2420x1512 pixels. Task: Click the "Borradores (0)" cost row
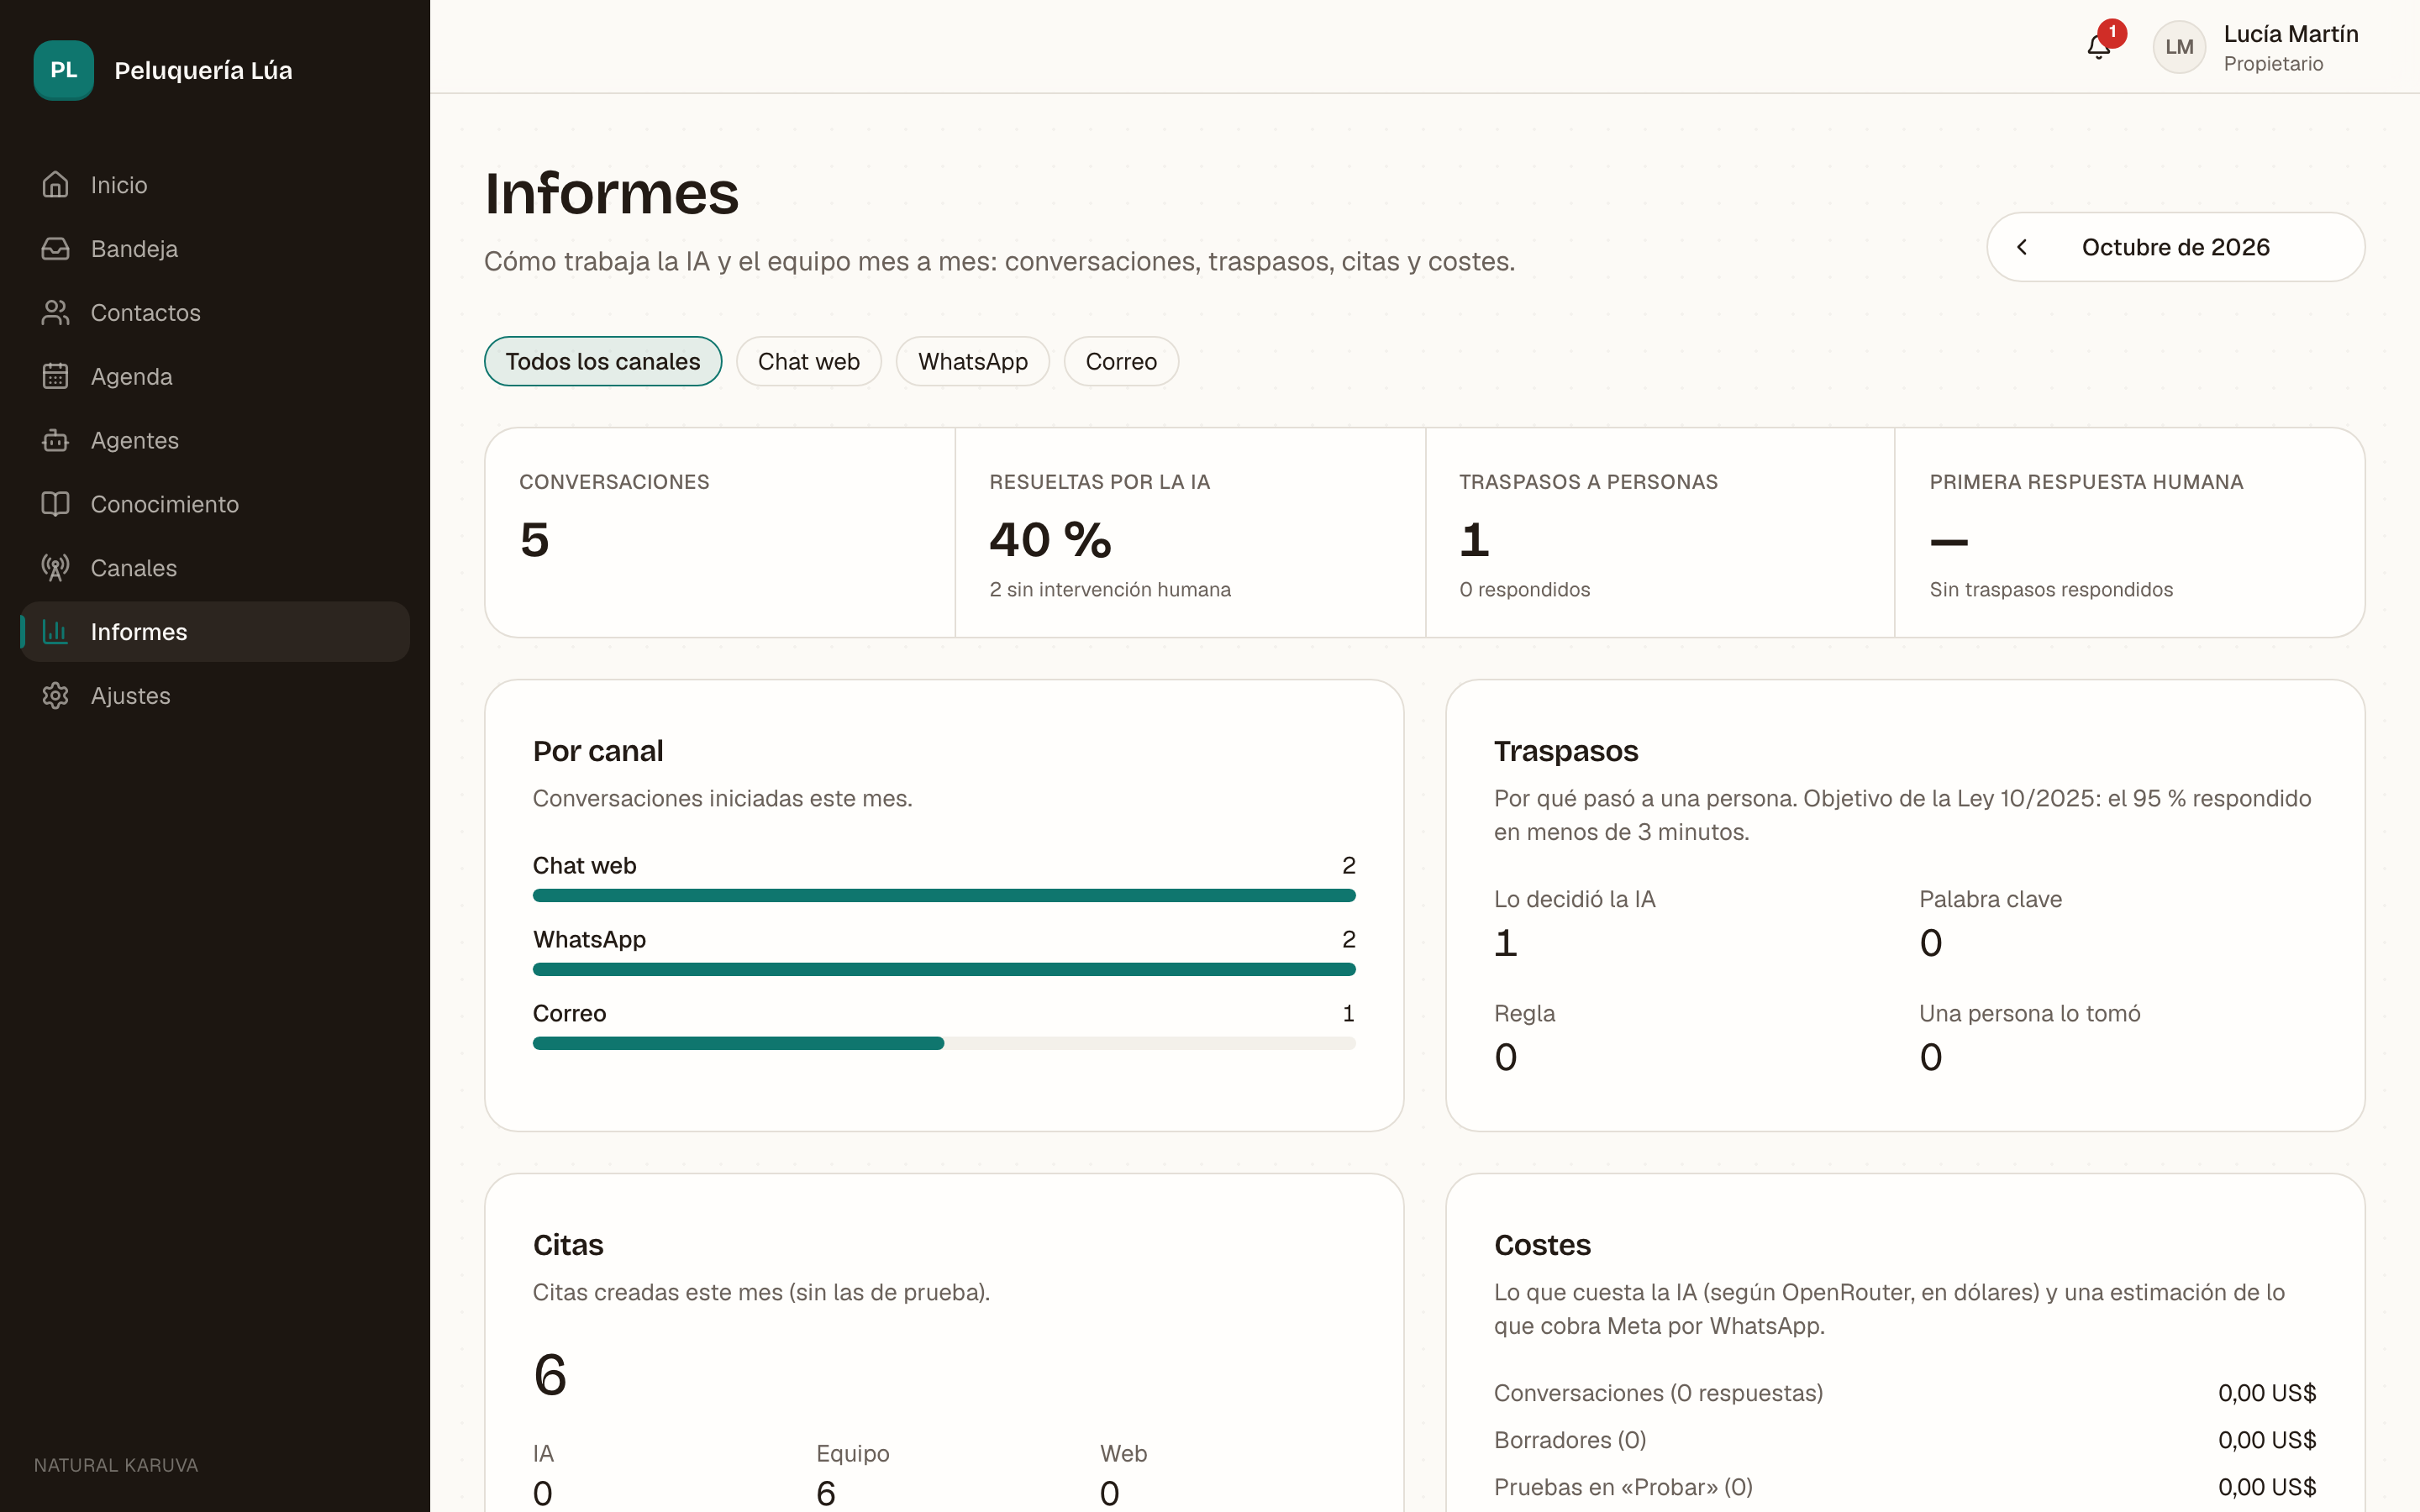[x=1904, y=1440]
